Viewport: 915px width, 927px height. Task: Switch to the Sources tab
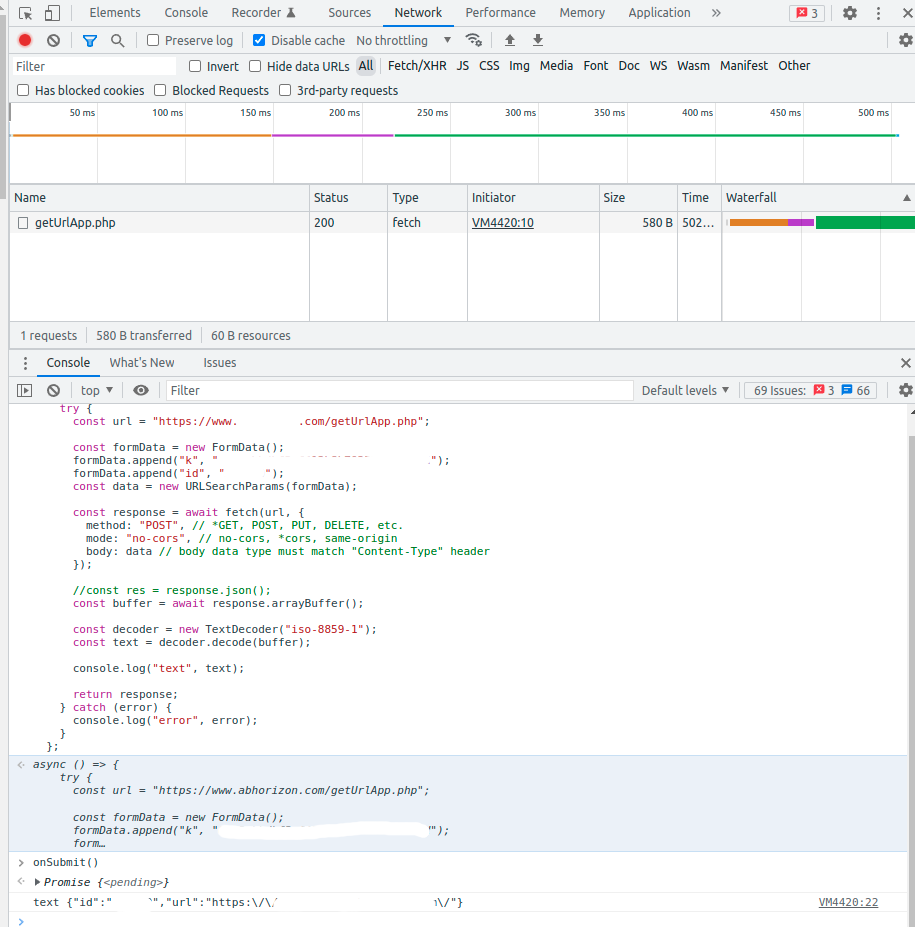[x=349, y=13]
